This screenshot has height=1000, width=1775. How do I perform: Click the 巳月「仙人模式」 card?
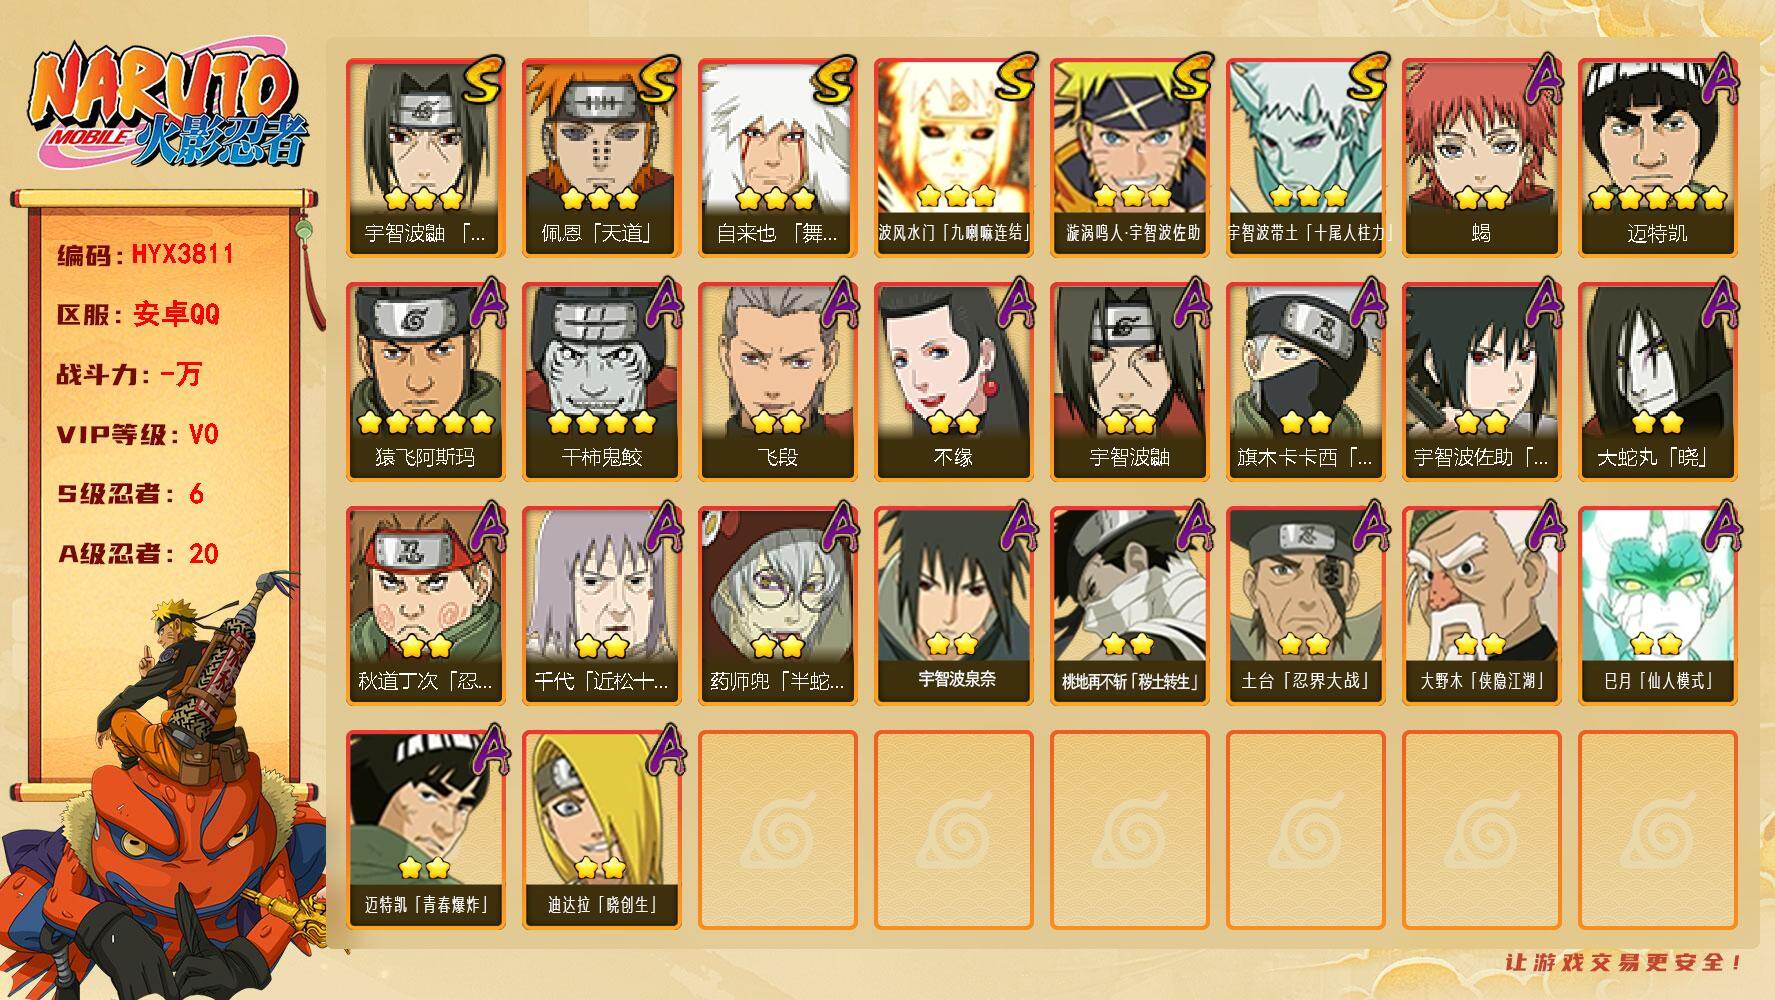[1657, 606]
